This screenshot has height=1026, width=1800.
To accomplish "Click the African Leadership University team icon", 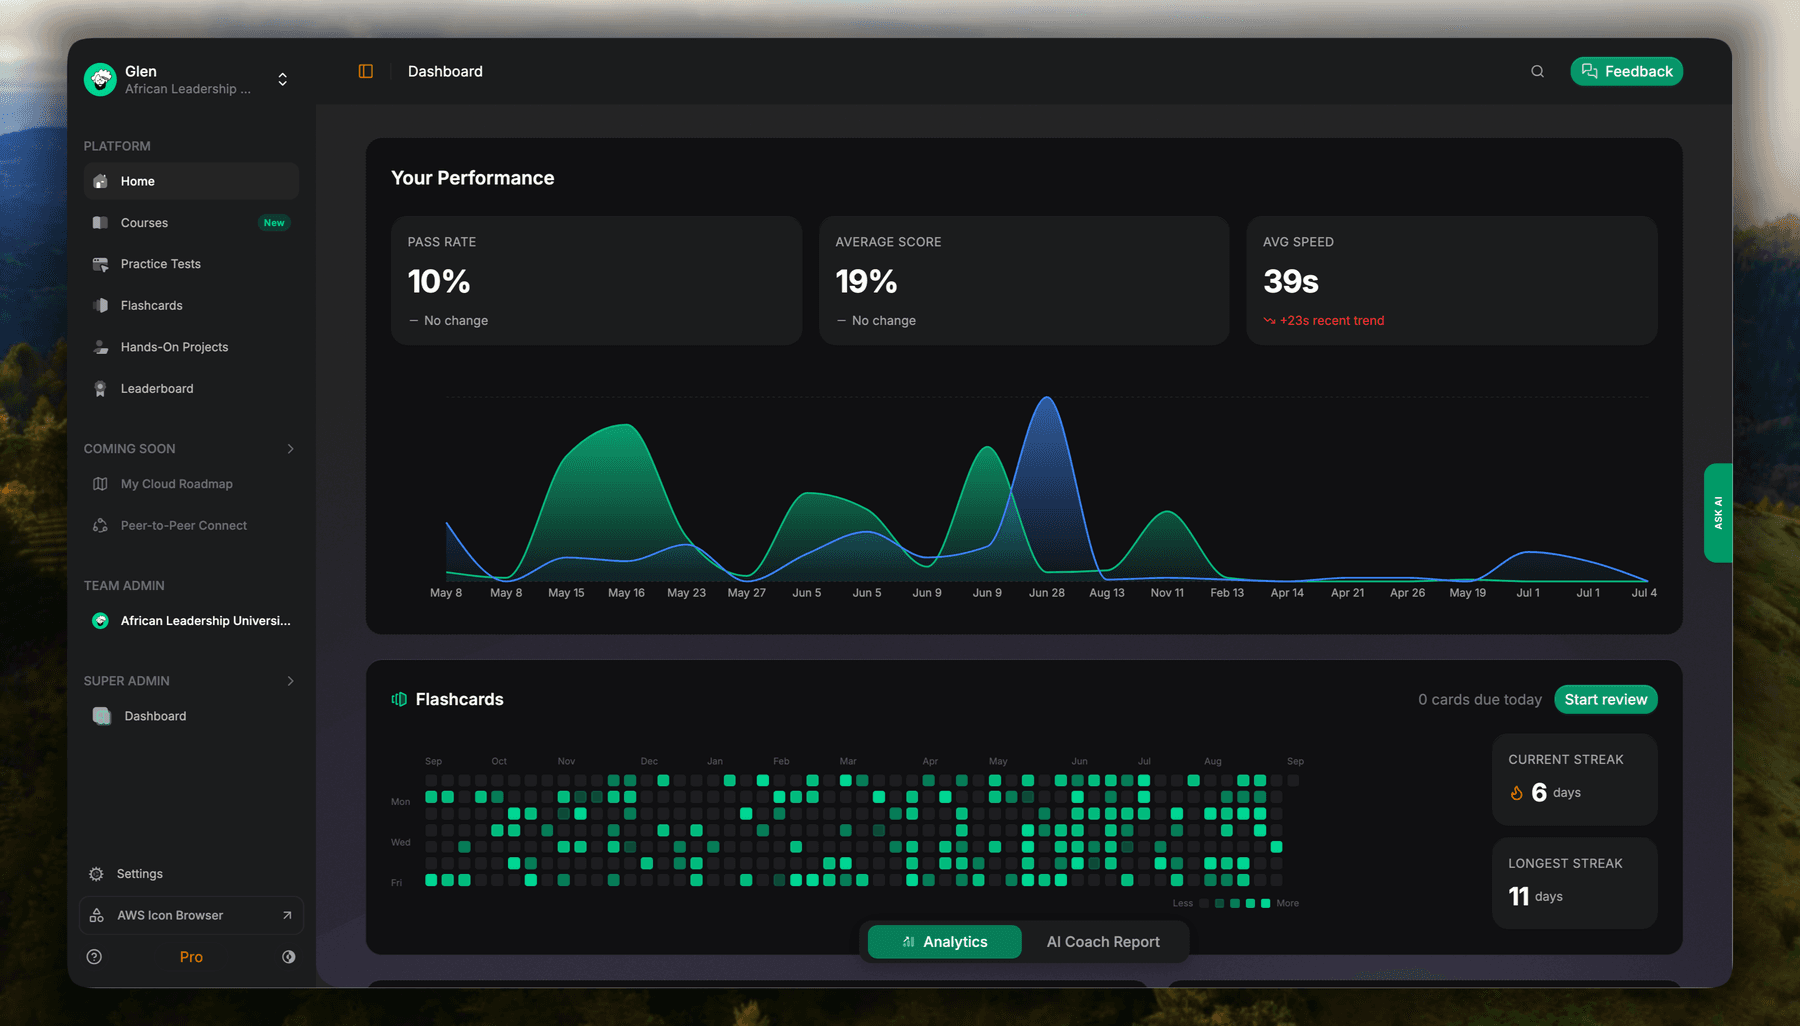I will (x=100, y=621).
